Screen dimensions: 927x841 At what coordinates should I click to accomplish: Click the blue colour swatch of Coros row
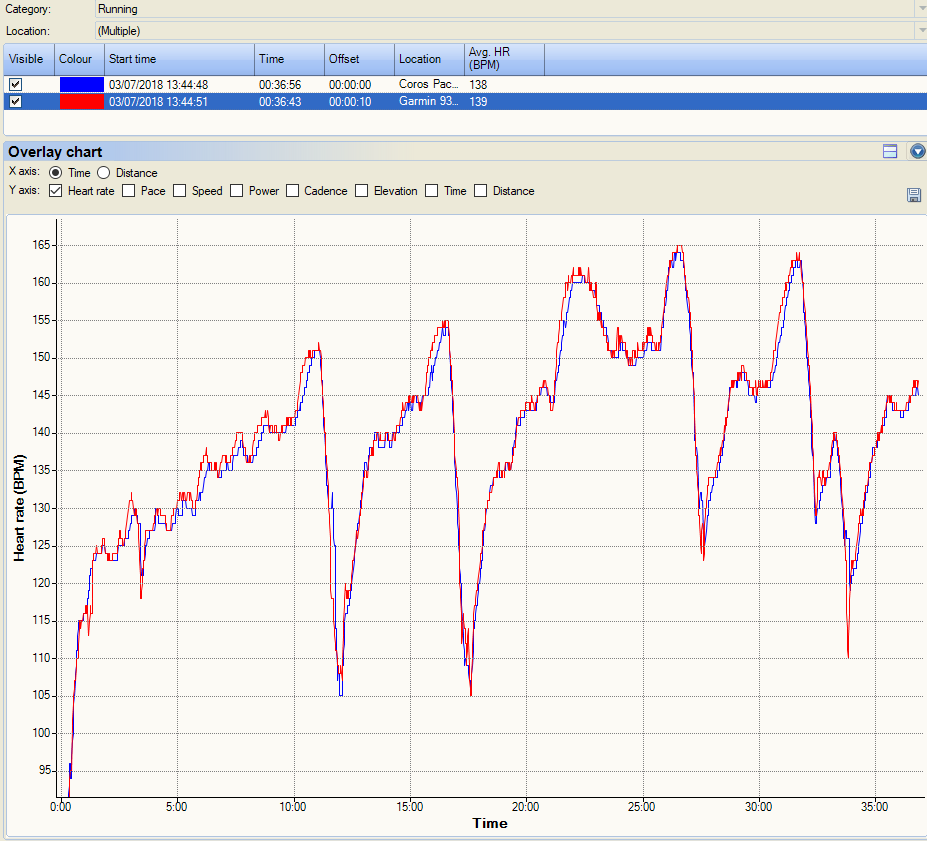click(x=82, y=85)
